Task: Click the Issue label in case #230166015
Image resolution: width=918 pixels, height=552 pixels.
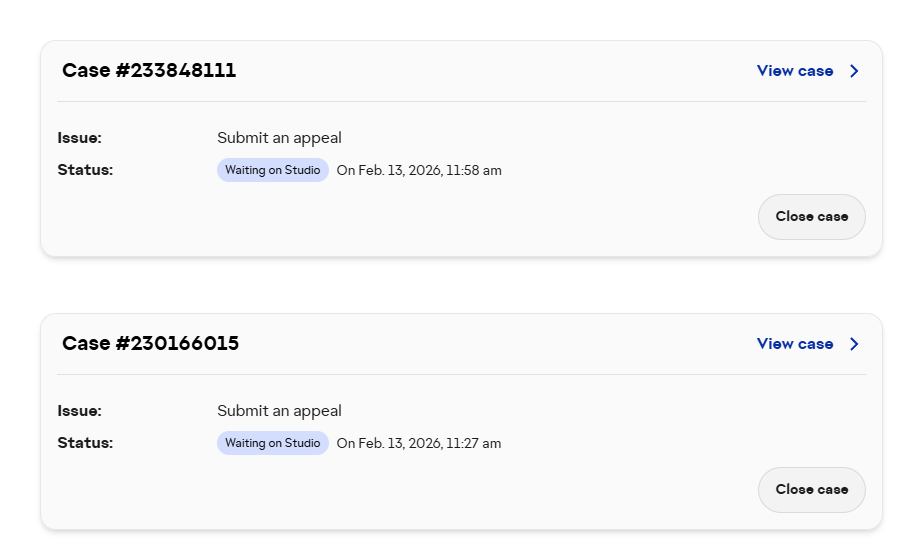Action: pos(80,411)
